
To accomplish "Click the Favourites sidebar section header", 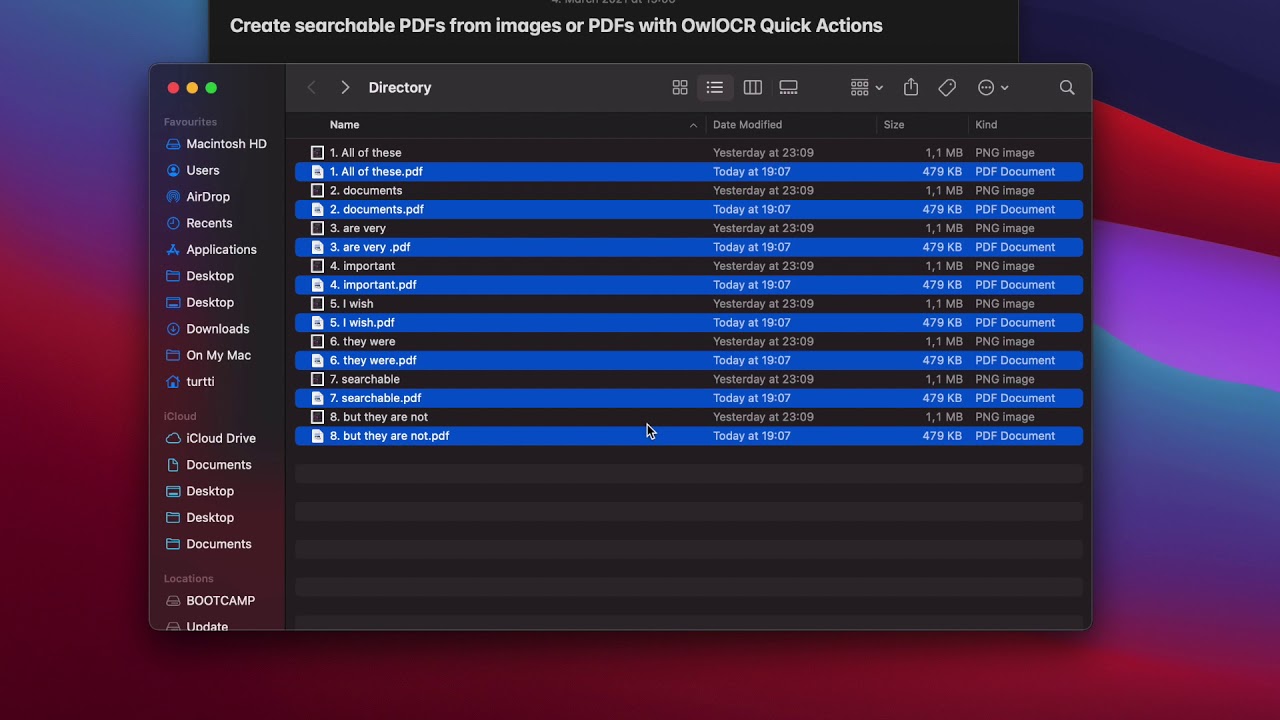I will [x=190, y=122].
